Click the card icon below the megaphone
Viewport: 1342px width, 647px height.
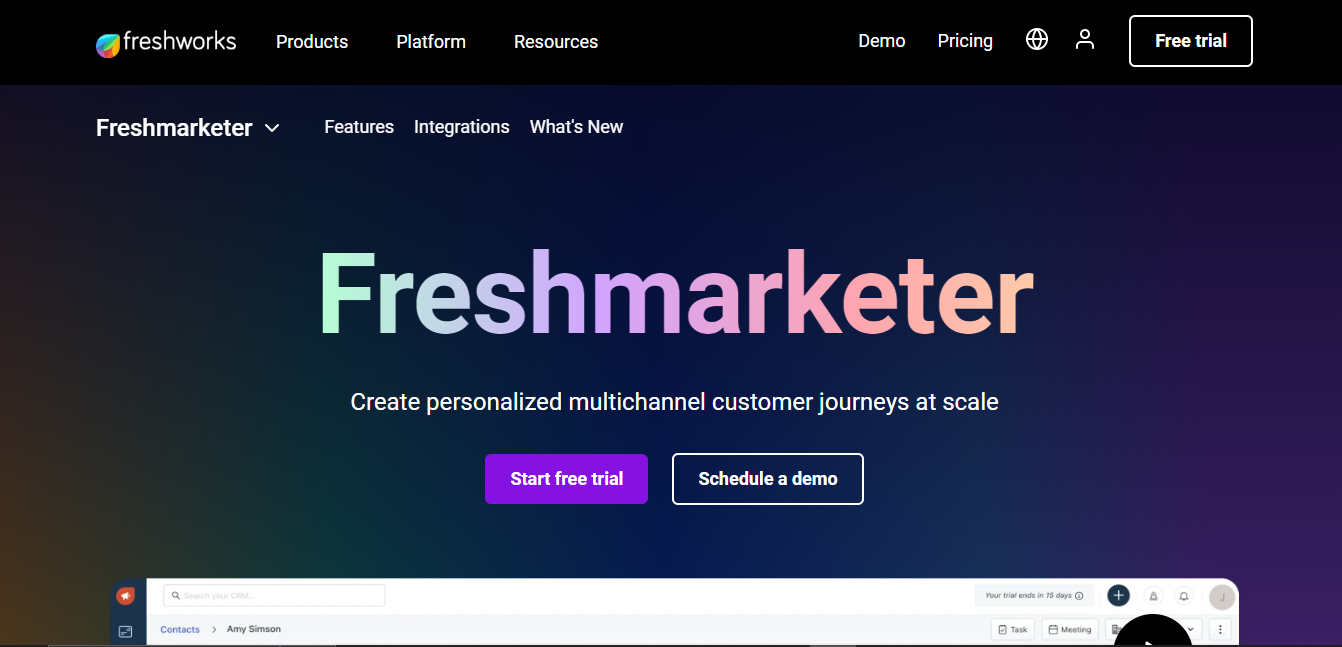click(125, 631)
